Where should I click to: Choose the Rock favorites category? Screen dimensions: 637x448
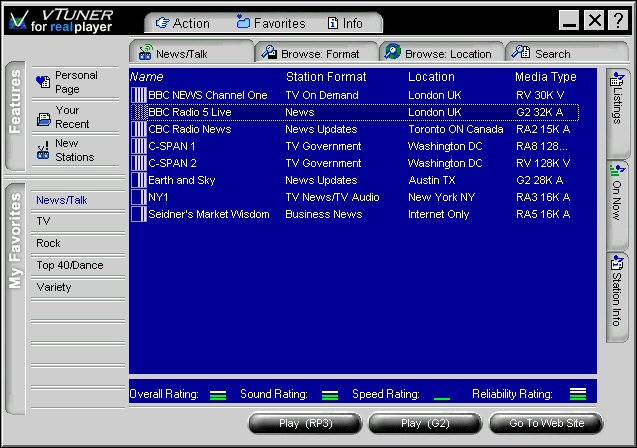click(x=48, y=243)
